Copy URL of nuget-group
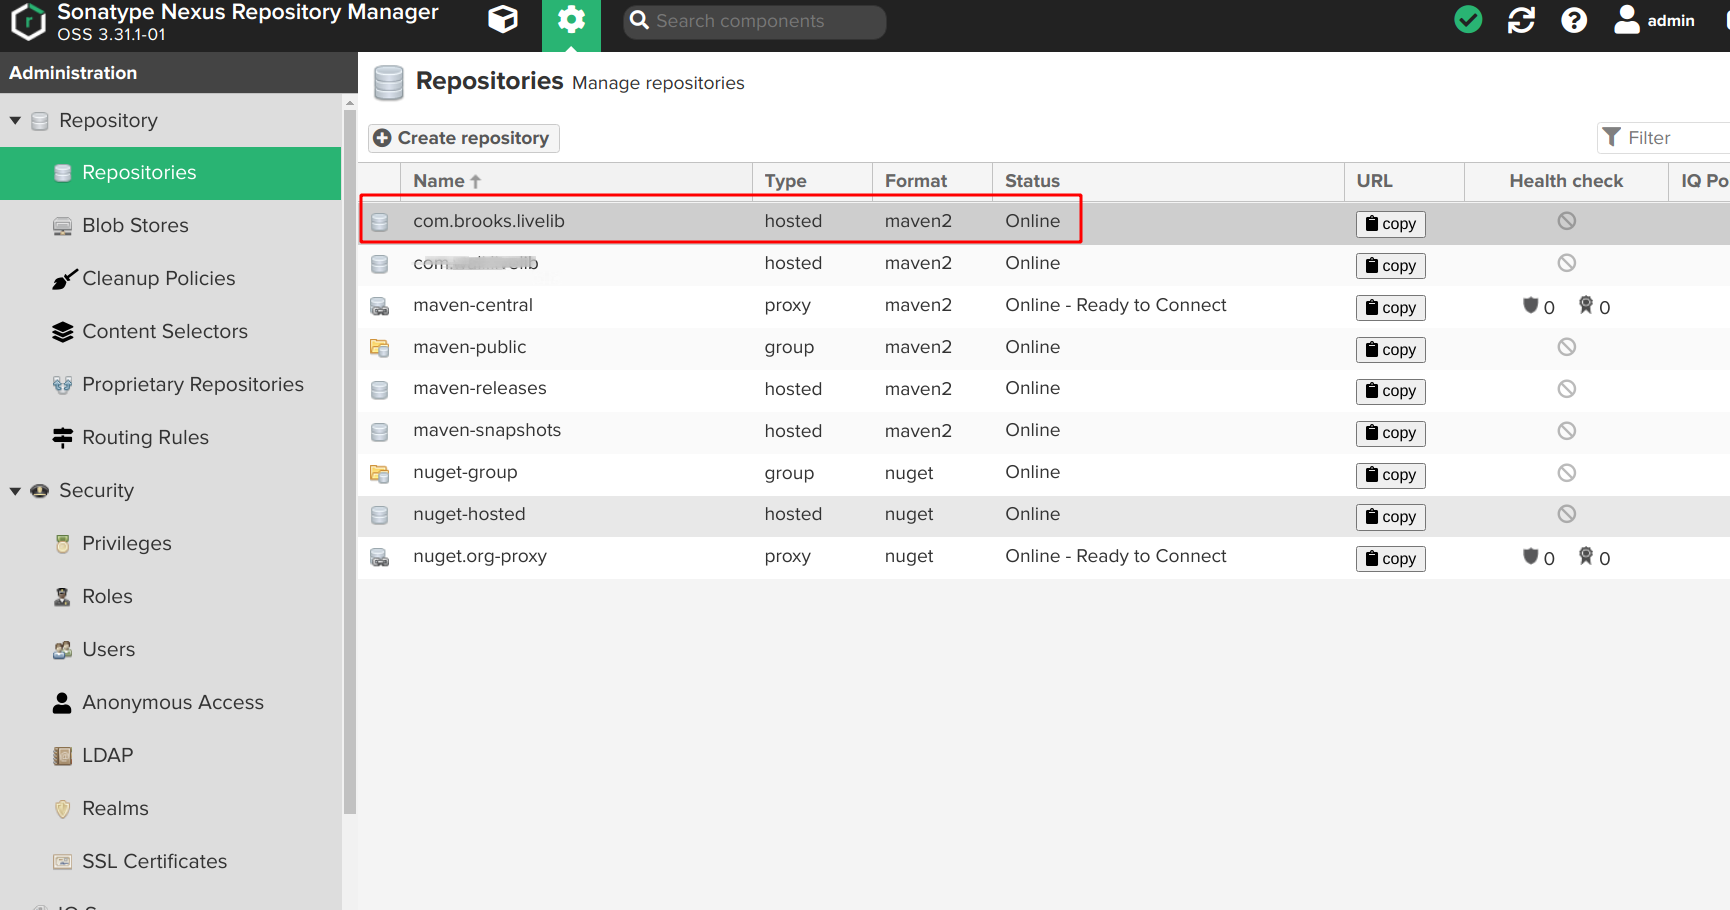This screenshot has width=1730, height=910. [x=1390, y=475]
